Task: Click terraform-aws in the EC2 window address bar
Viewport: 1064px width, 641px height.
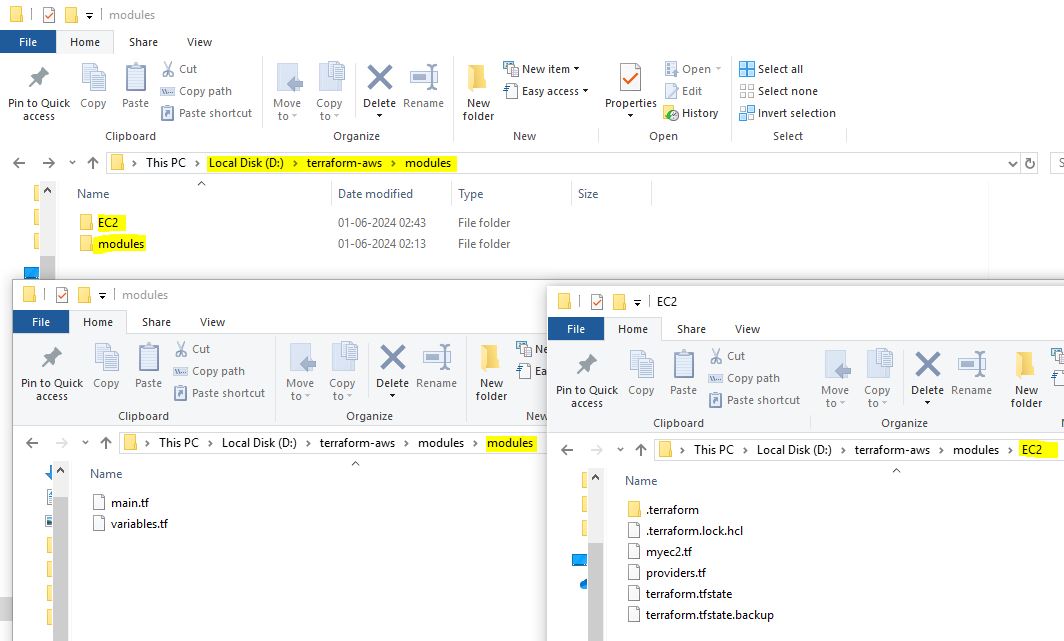Action: pyautogui.click(x=892, y=450)
